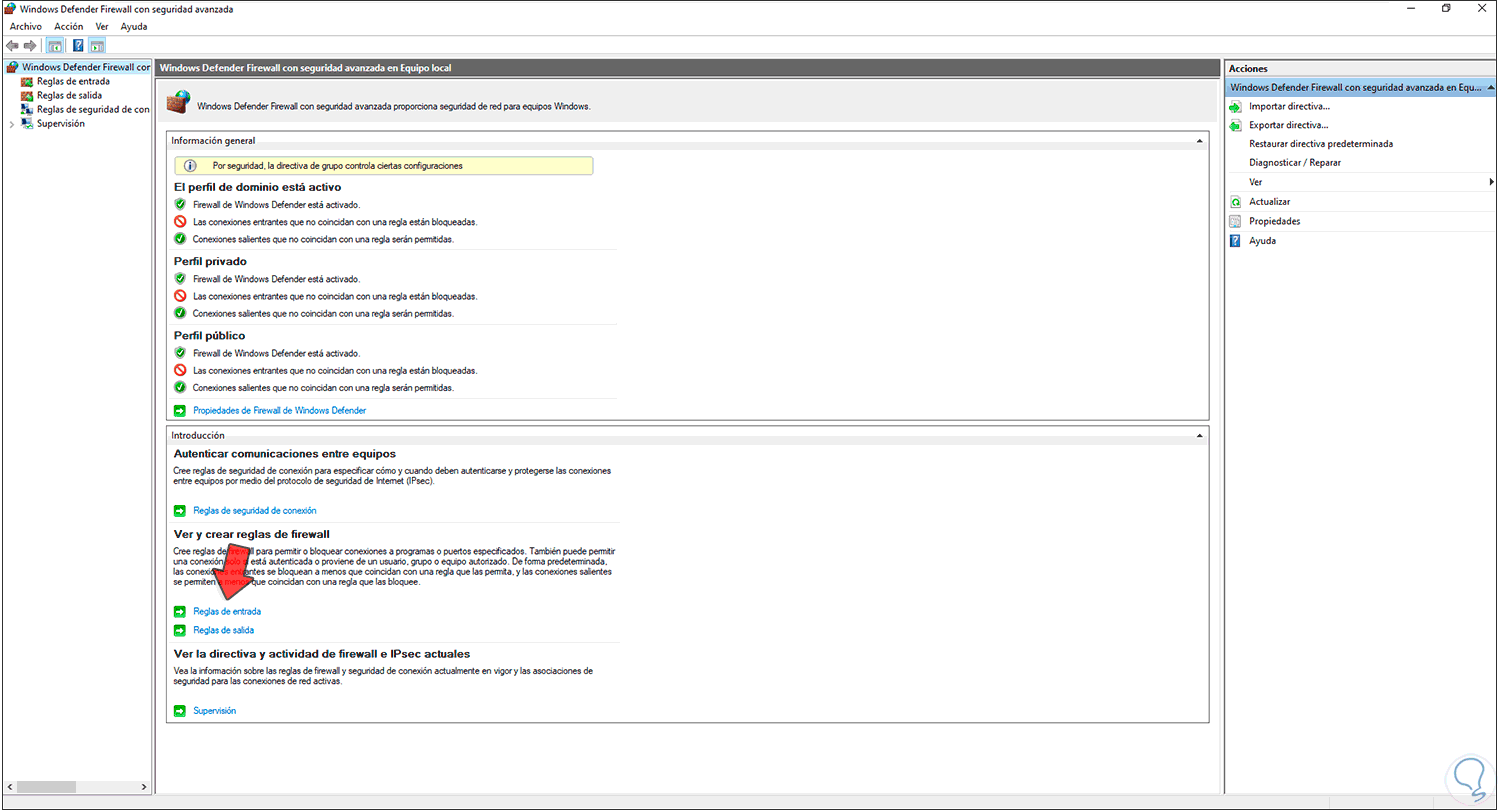Click the heading 'El perfil de dominio está activo'
Image resolution: width=1500 pixels, height=810 pixels.
point(258,187)
